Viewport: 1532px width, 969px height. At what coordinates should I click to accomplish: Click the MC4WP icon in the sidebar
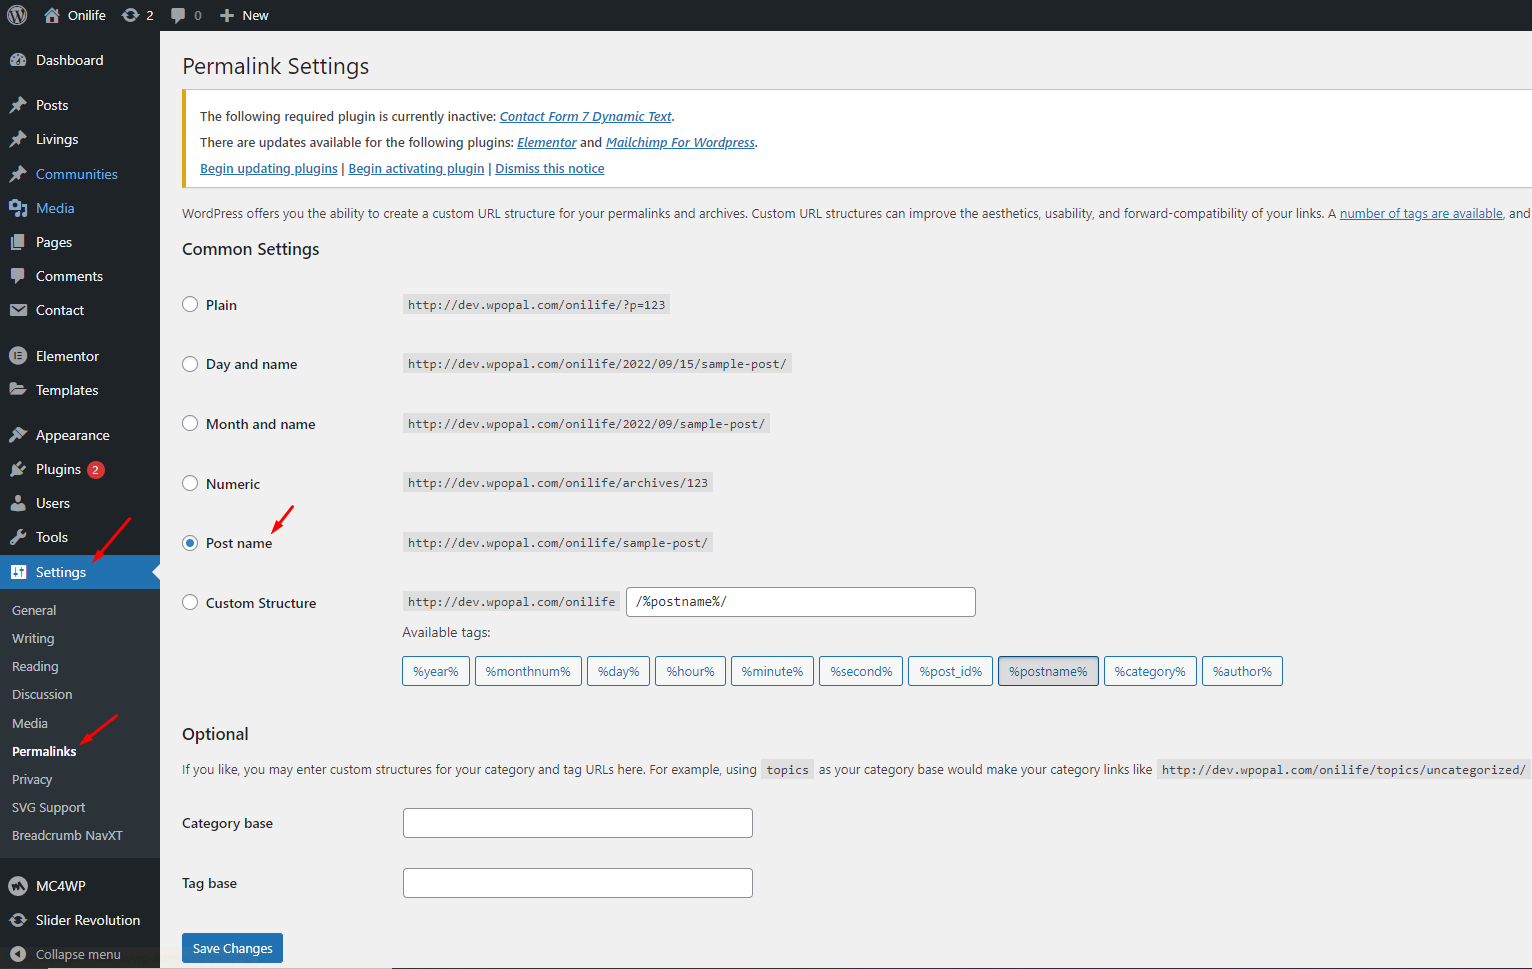point(18,886)
